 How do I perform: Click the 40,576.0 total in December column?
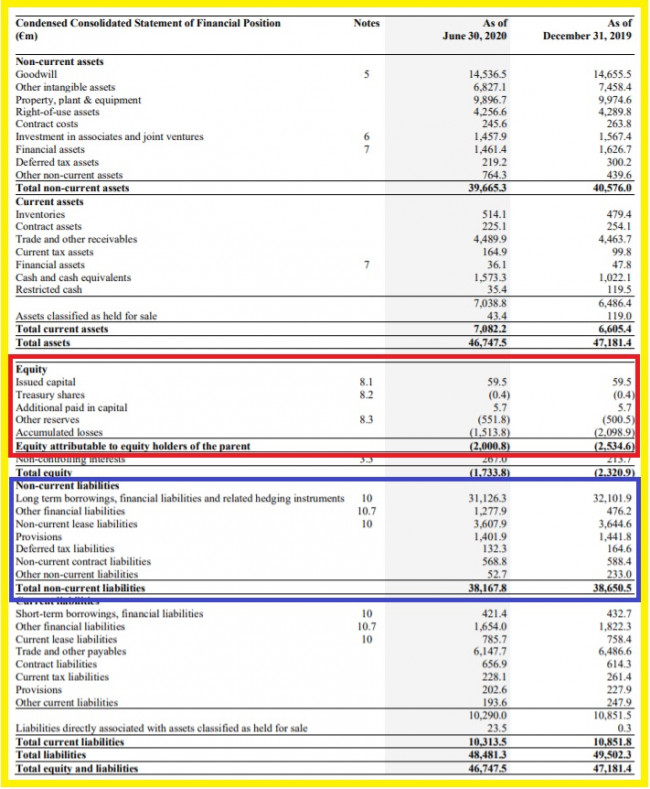coord(612,188)
